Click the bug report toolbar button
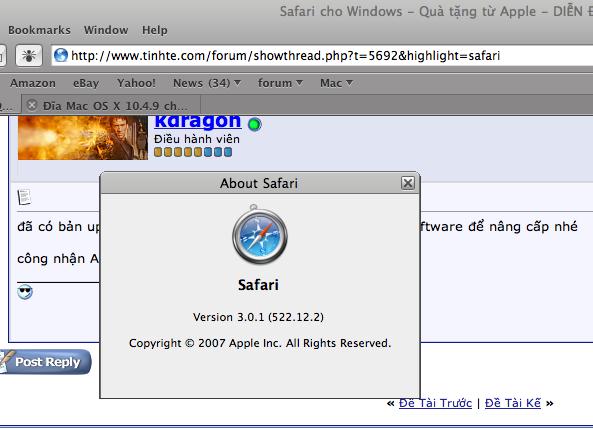 [29, 56]
